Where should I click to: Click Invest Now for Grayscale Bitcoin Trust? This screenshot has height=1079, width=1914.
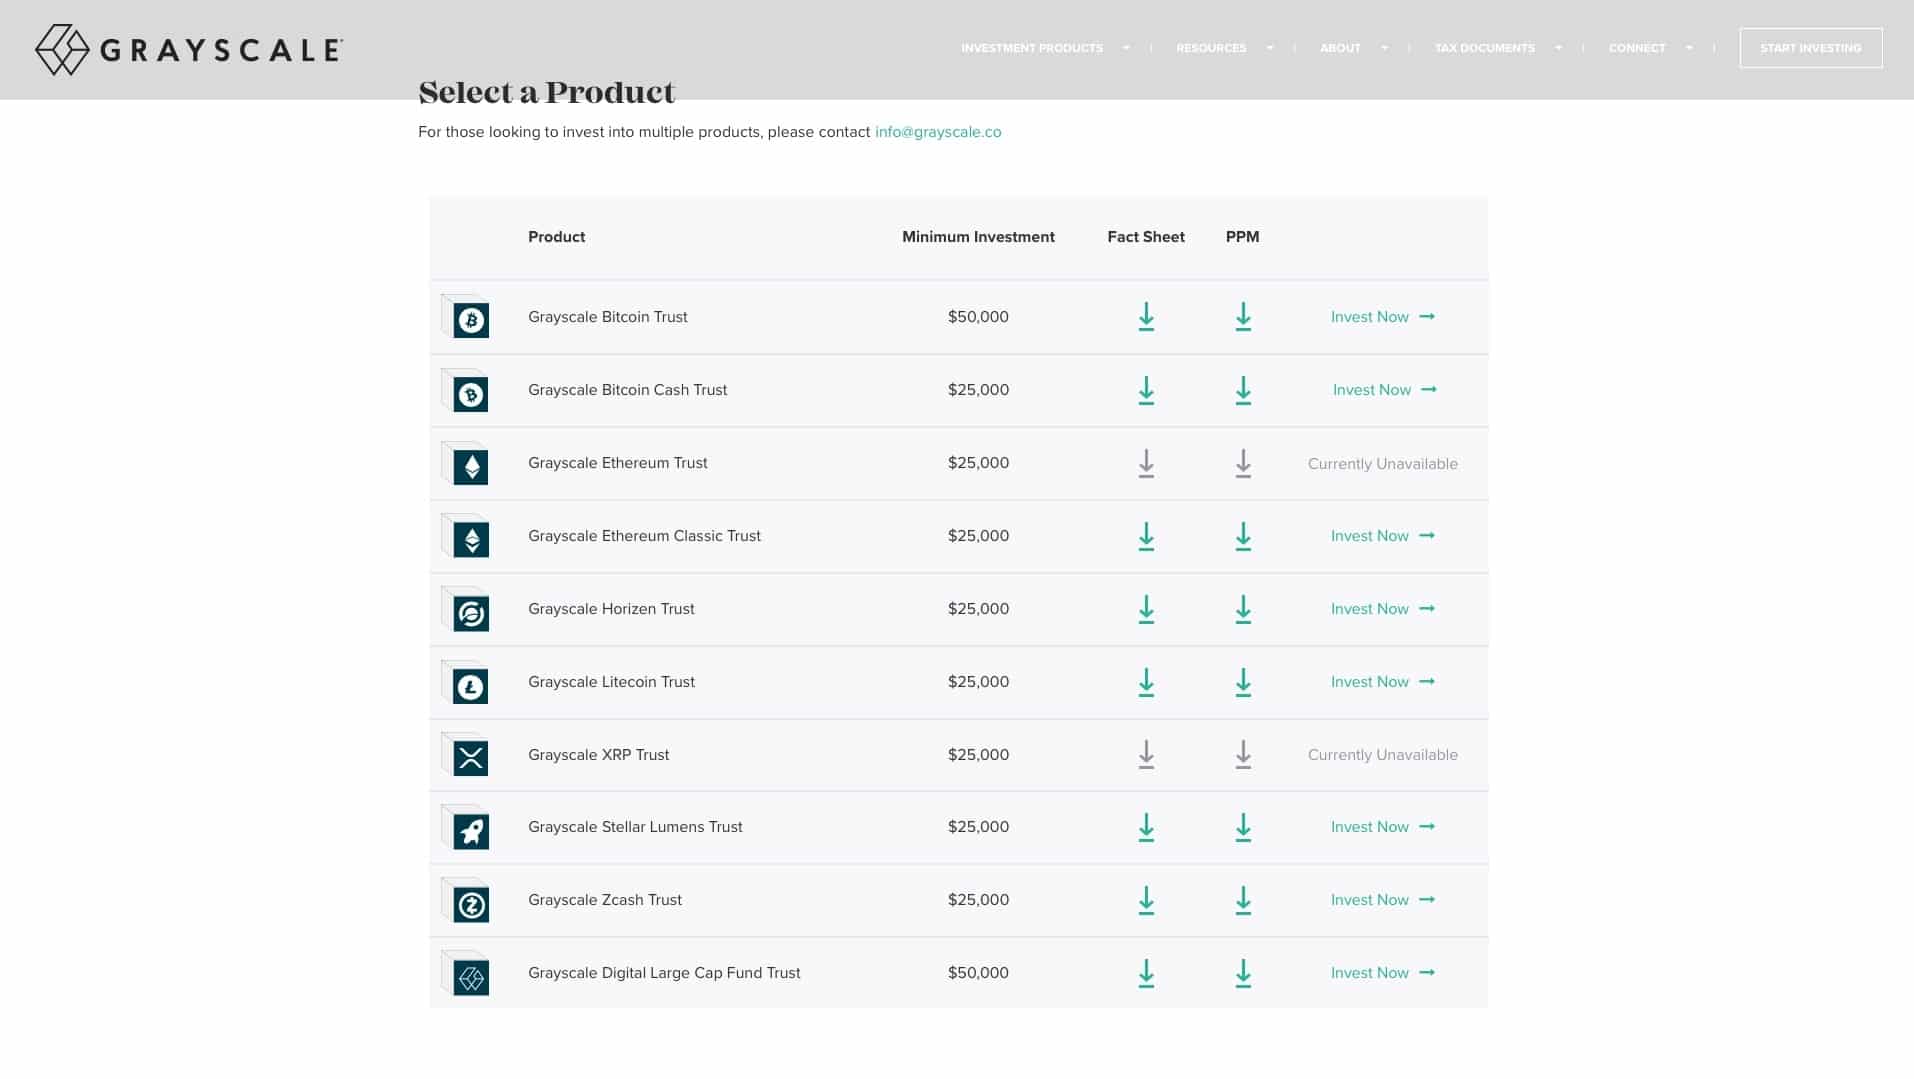[1381, 317]
